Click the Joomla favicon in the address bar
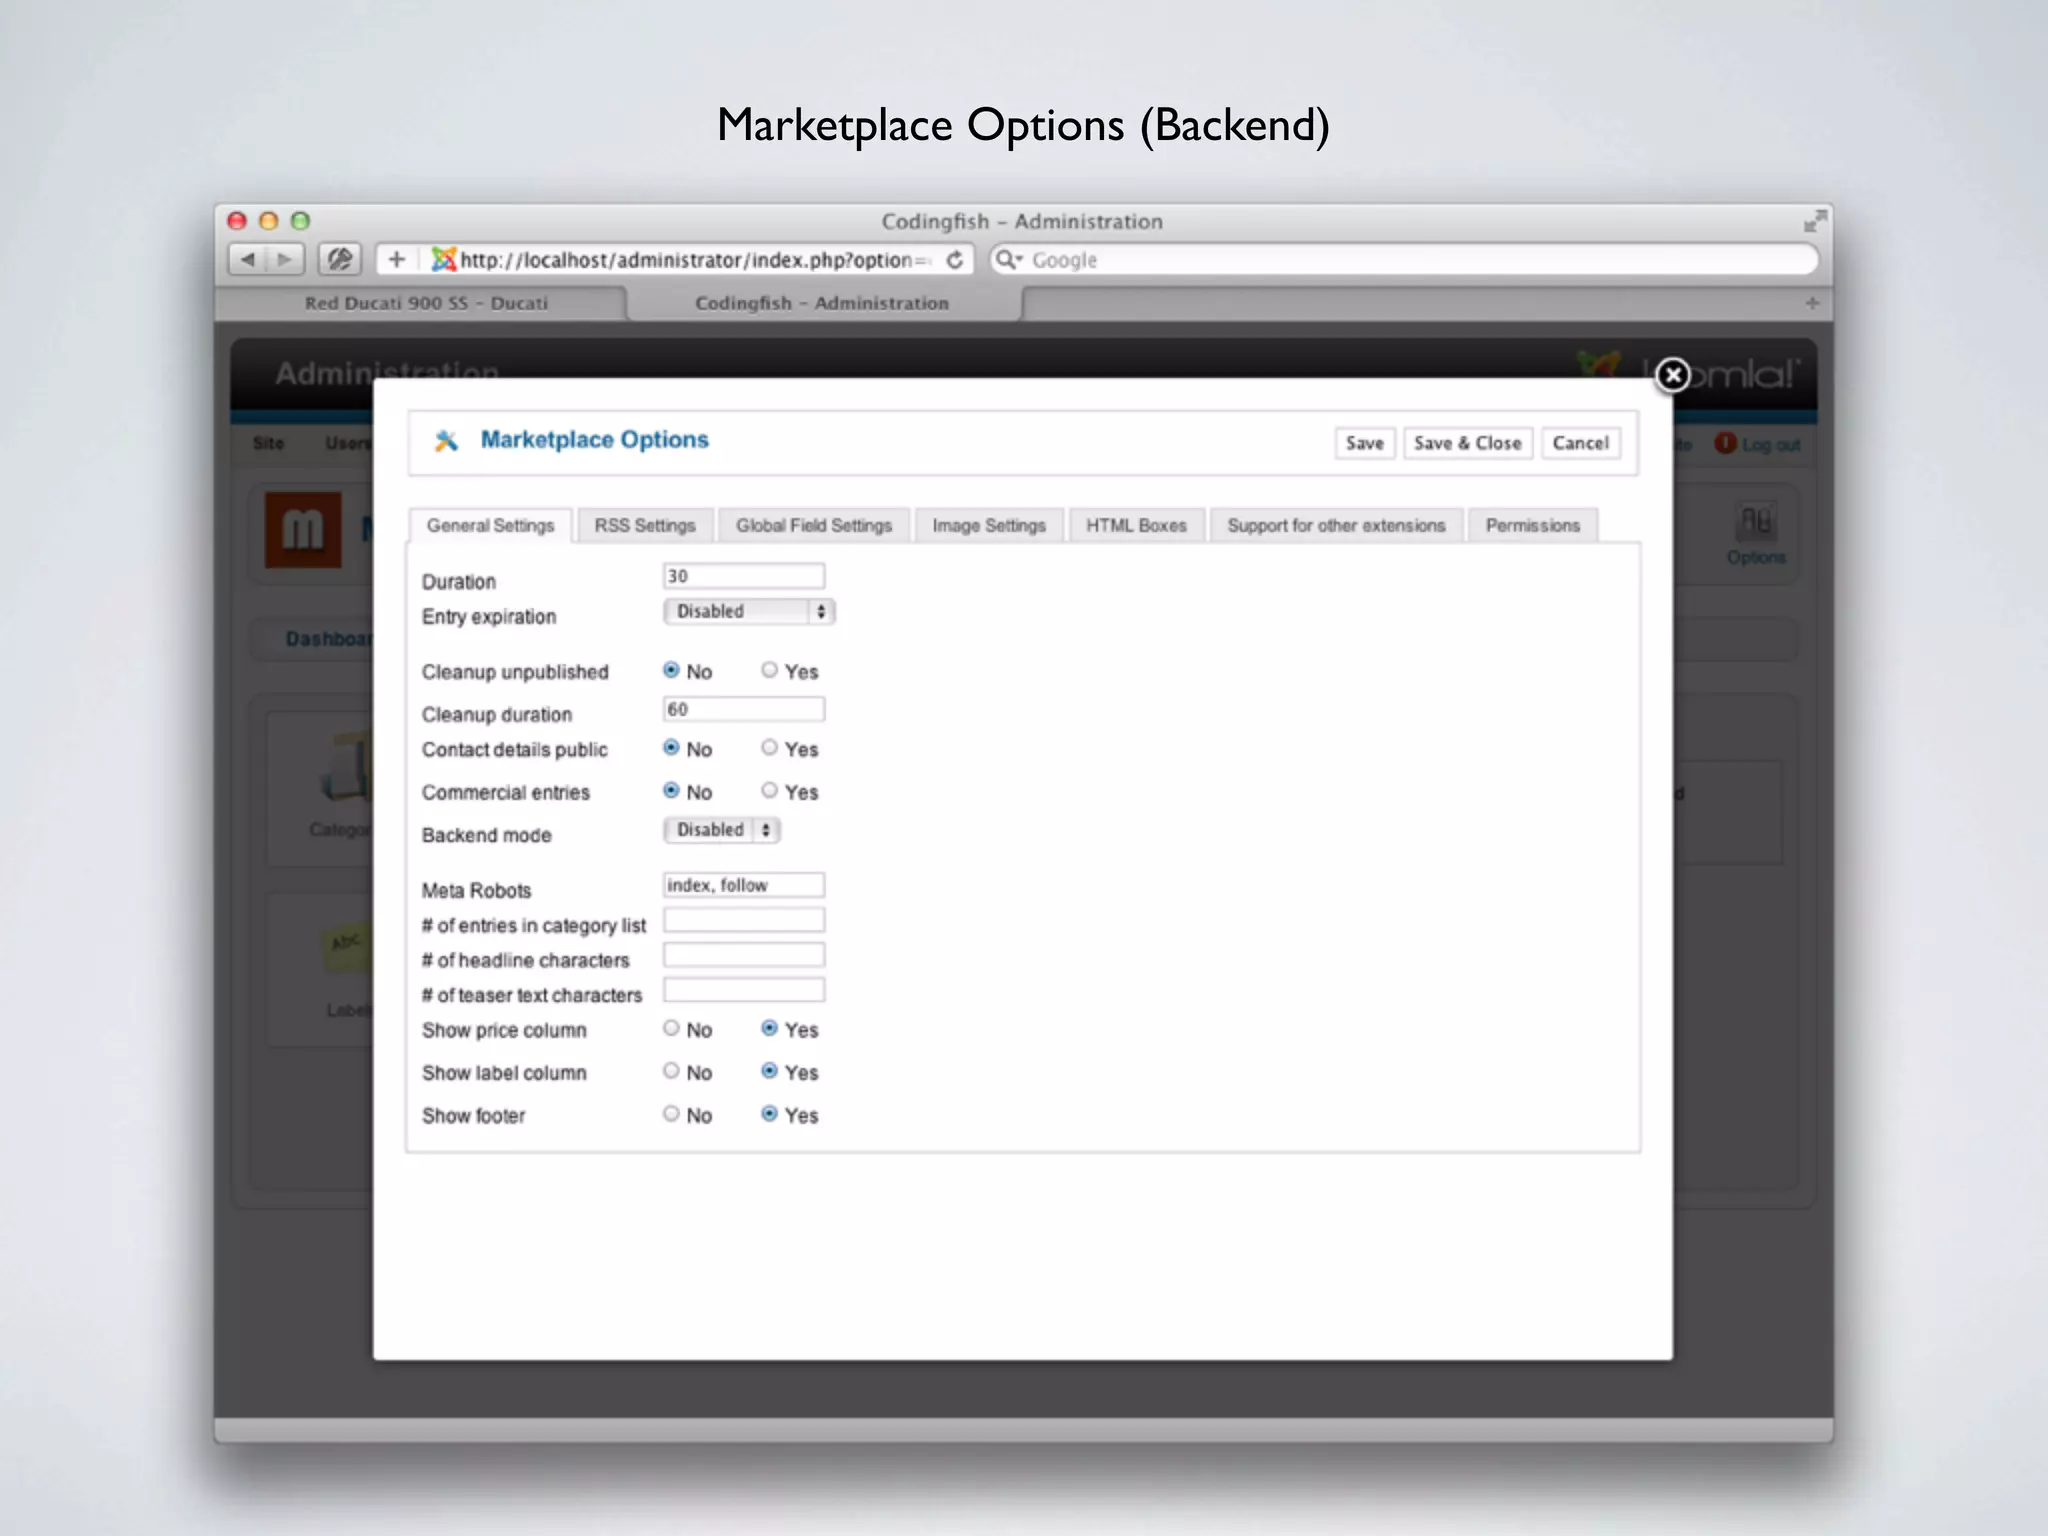 (x=443, y=260)
